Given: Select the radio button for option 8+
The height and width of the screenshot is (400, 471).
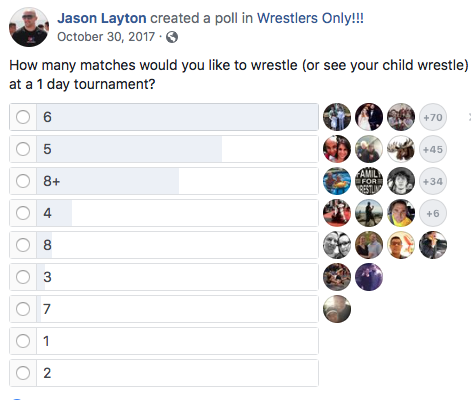Looking at the screenshot, I should pyautogui.click(x=23, y=181).
